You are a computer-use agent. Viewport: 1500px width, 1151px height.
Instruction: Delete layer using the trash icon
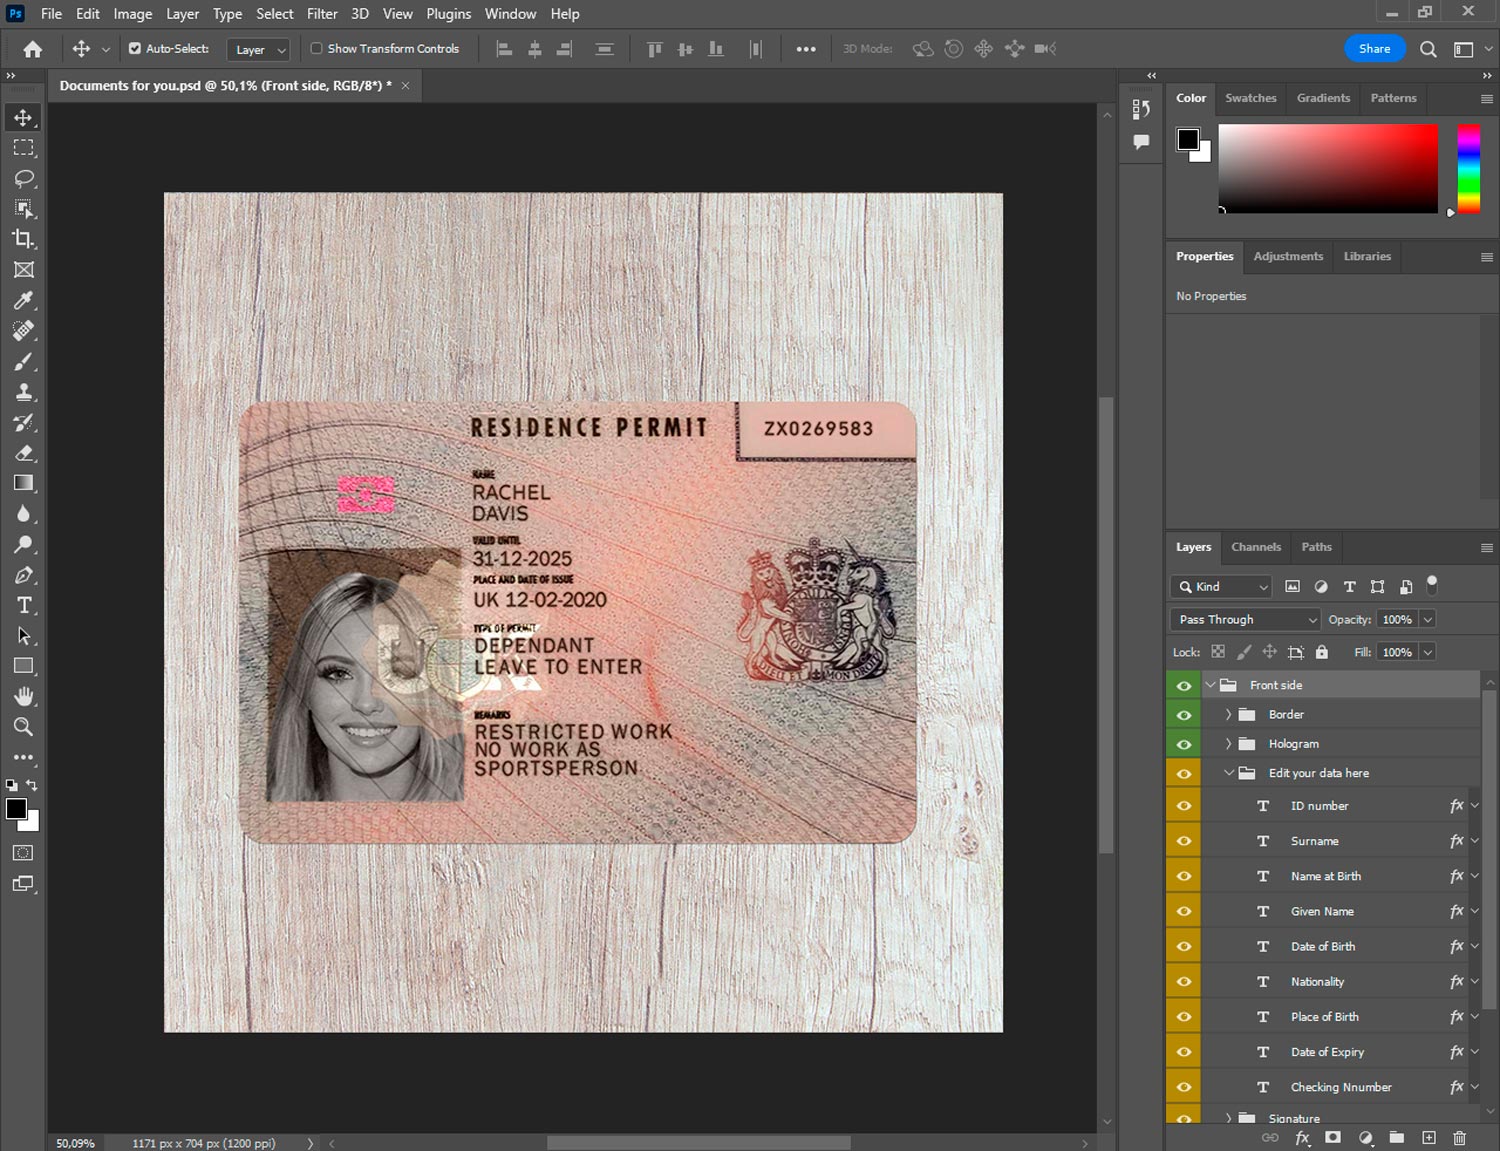pyautogui.click(x=1459, y=1138)
